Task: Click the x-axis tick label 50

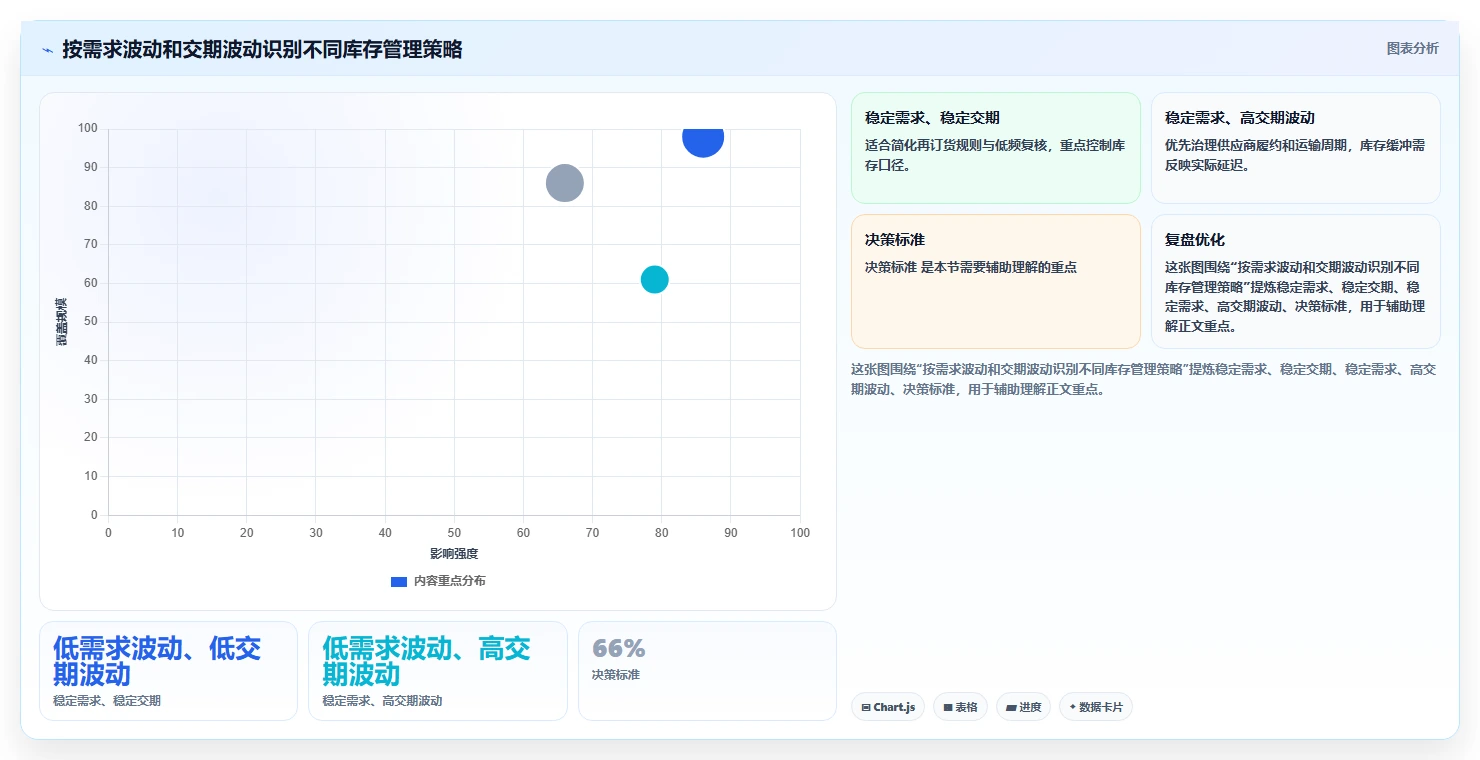Action: tap(454, 533)
